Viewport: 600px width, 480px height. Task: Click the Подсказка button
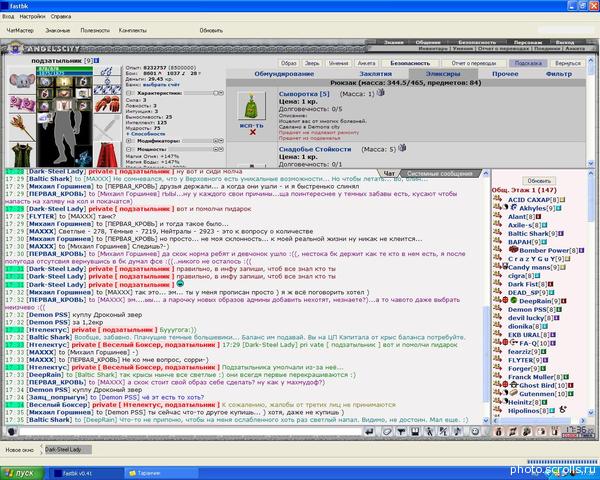tap(528, 63)
